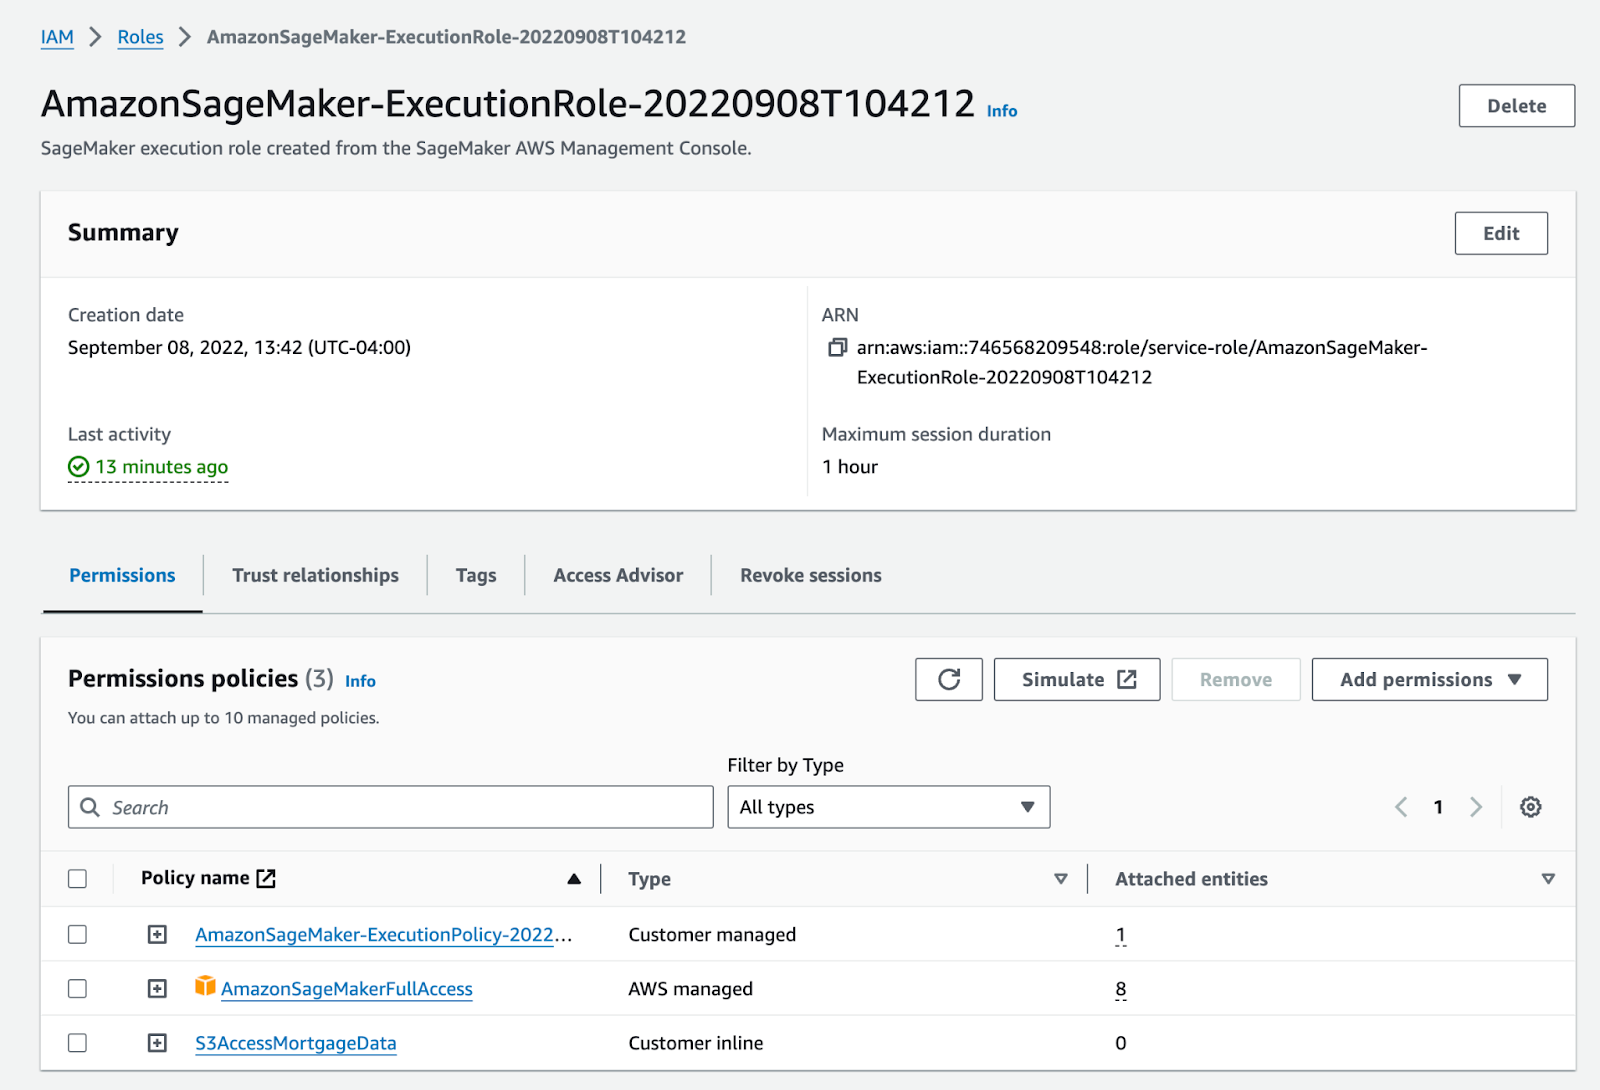Viewport: 1600px width, 1090px height.
Task: Sort policies by the Type column arrow
Action: click(x=1061, y=879)
